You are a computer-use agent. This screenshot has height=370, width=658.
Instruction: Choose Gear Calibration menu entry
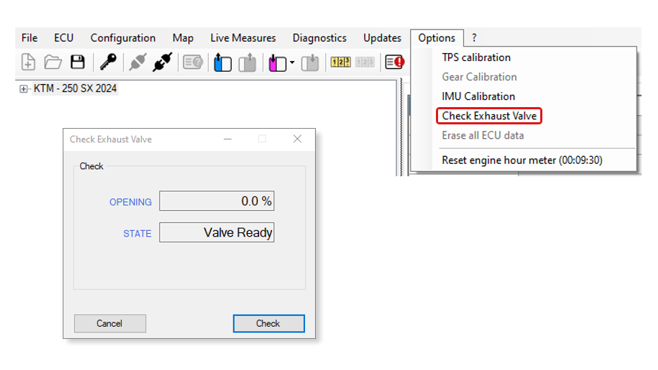pos(479,77)
